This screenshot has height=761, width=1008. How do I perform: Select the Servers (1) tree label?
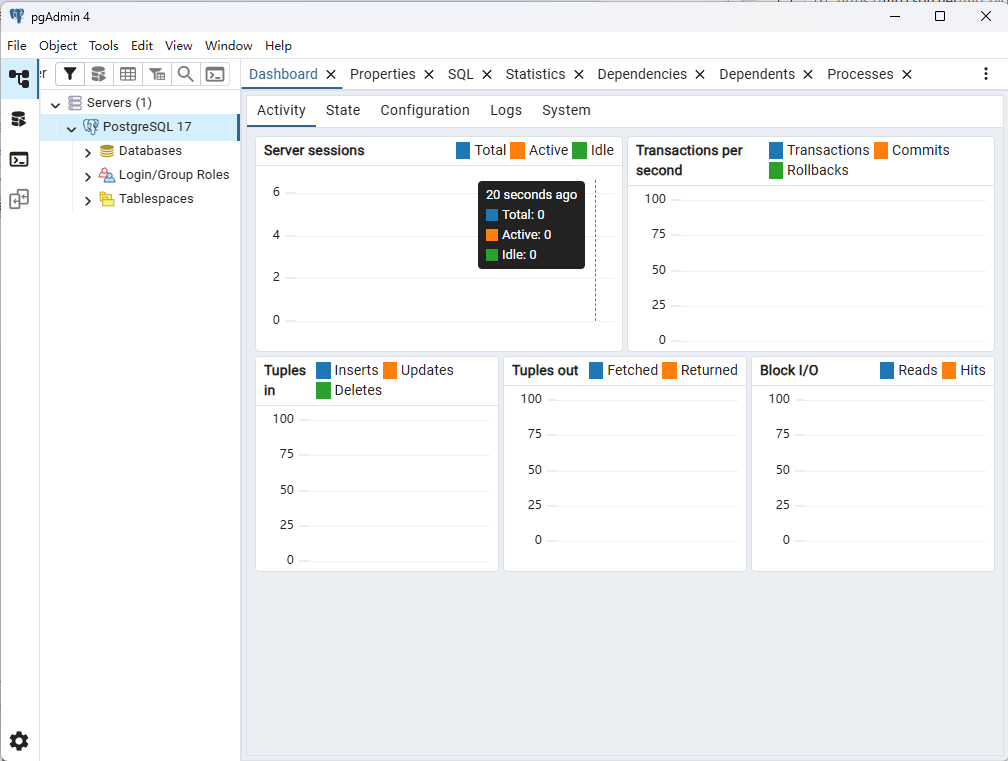[x=119, y=103]
